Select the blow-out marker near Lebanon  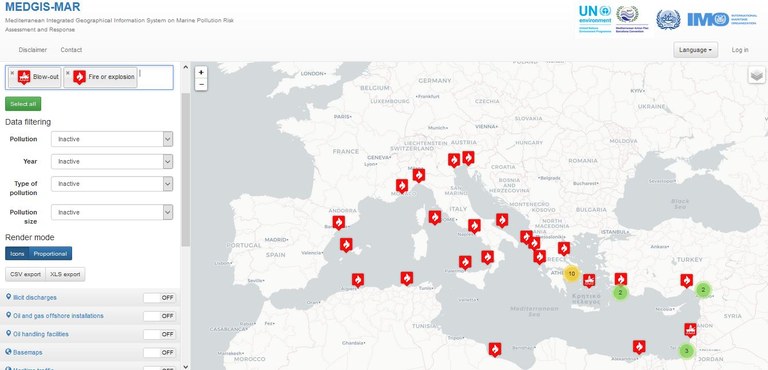tap(690, 330)
